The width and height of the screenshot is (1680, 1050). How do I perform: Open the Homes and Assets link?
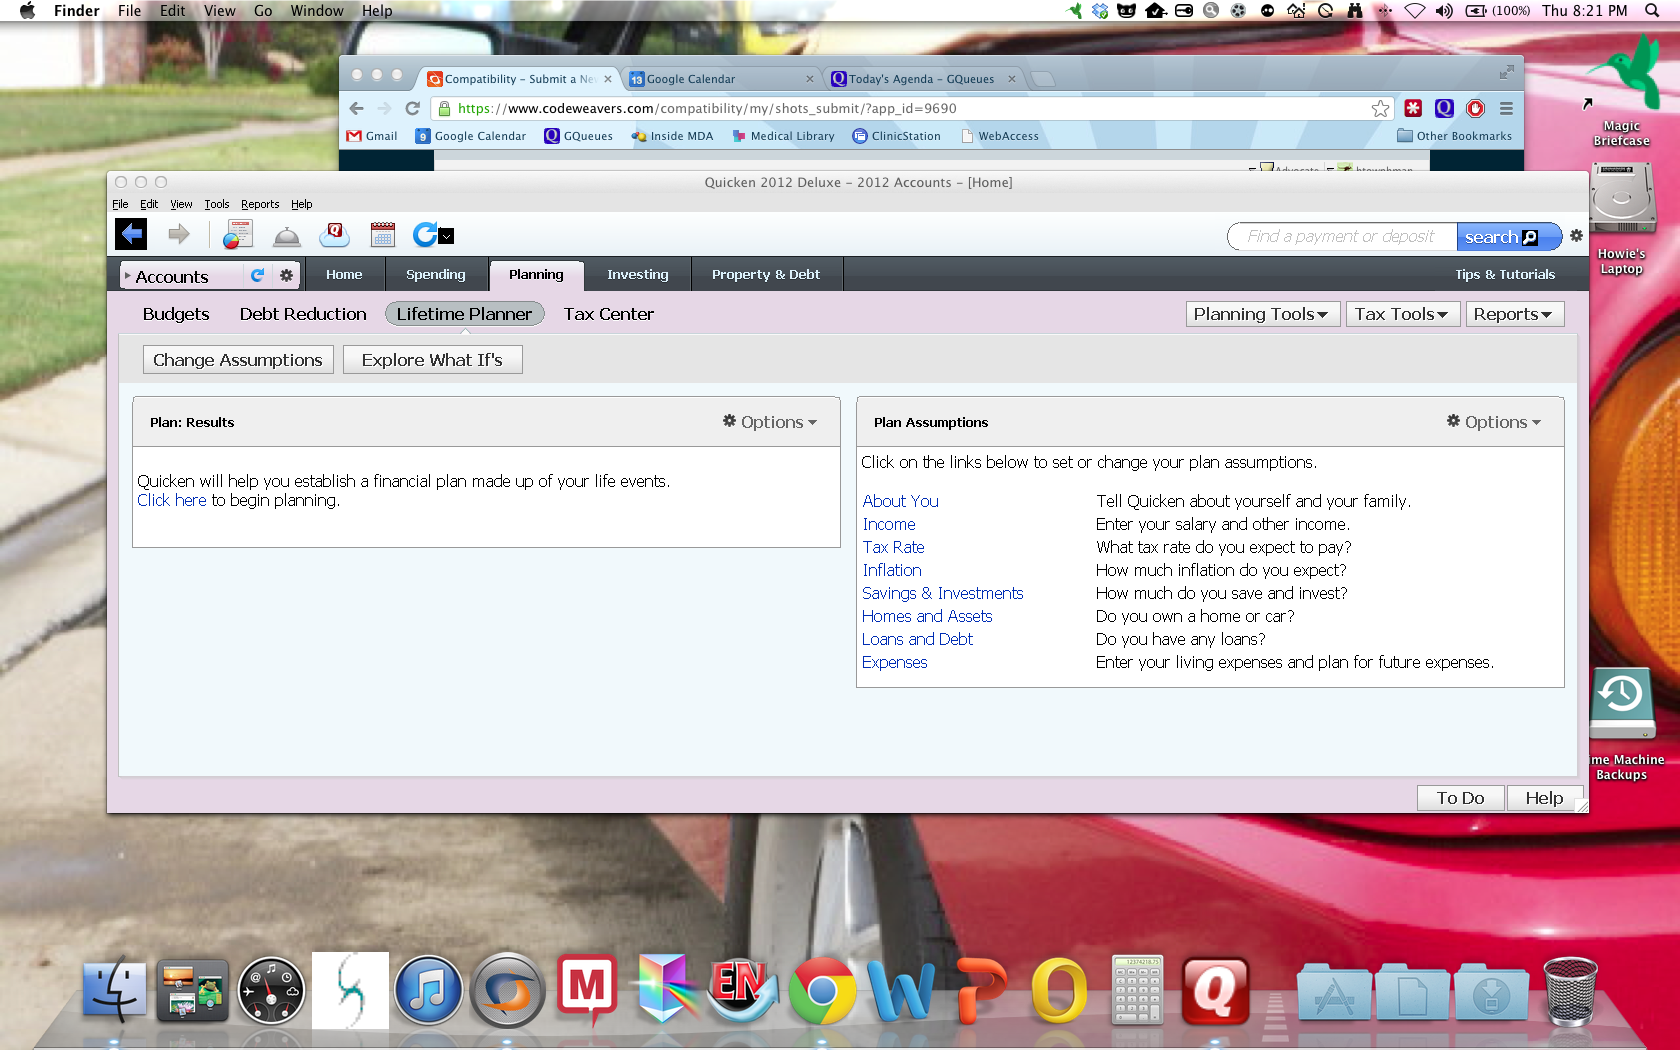pos(927,616)
